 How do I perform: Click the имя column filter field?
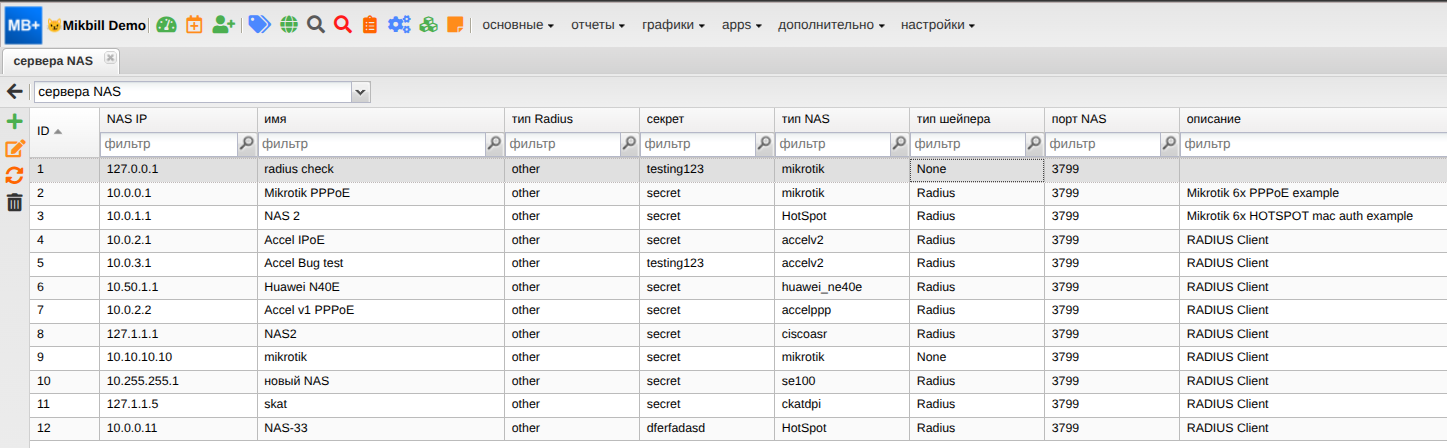coord(371,144)
